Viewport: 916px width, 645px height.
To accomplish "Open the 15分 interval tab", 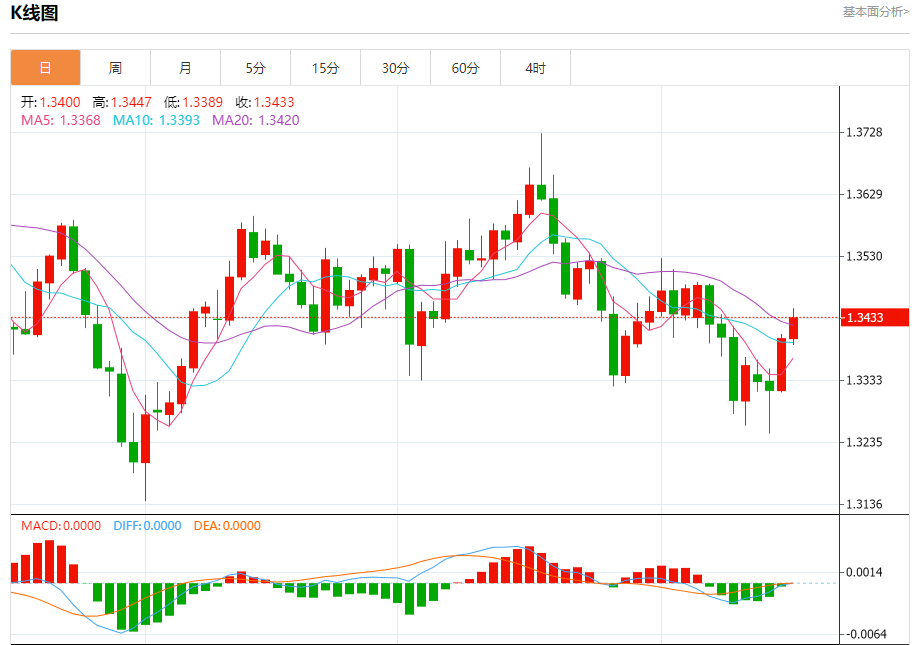I will (x=326, y=68).
